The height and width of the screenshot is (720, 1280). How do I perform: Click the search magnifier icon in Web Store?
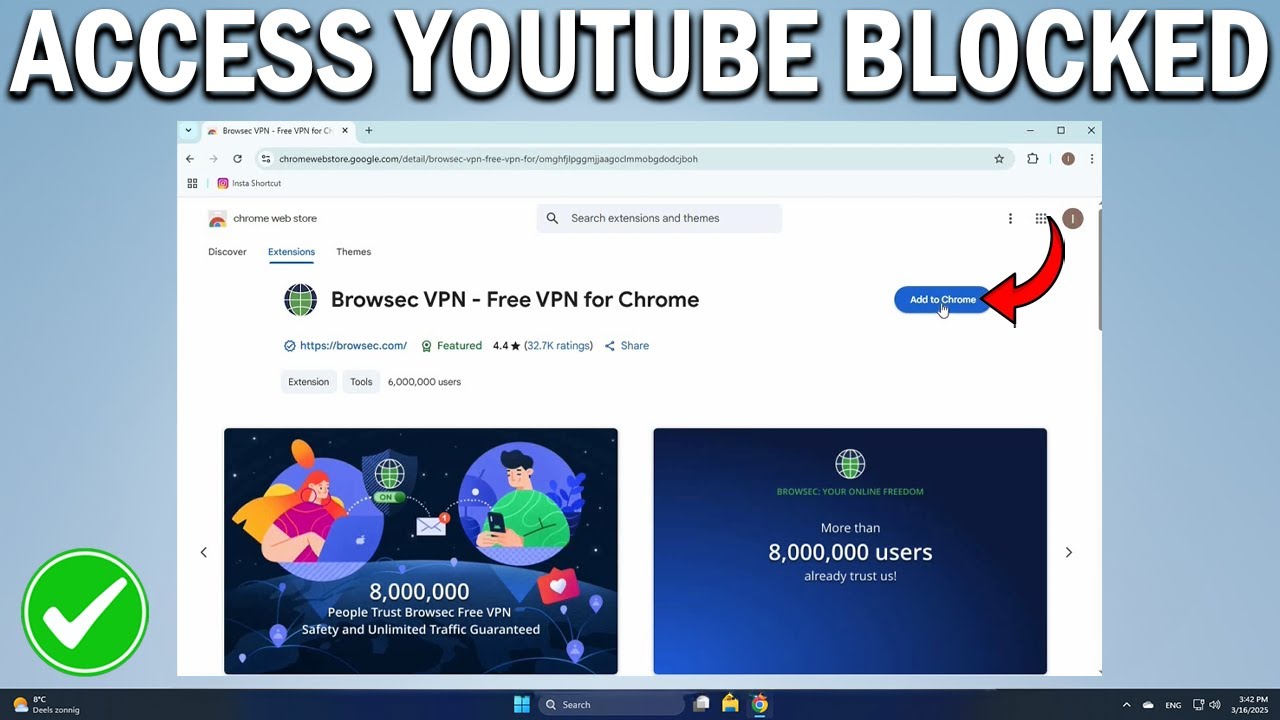(552, 218)
